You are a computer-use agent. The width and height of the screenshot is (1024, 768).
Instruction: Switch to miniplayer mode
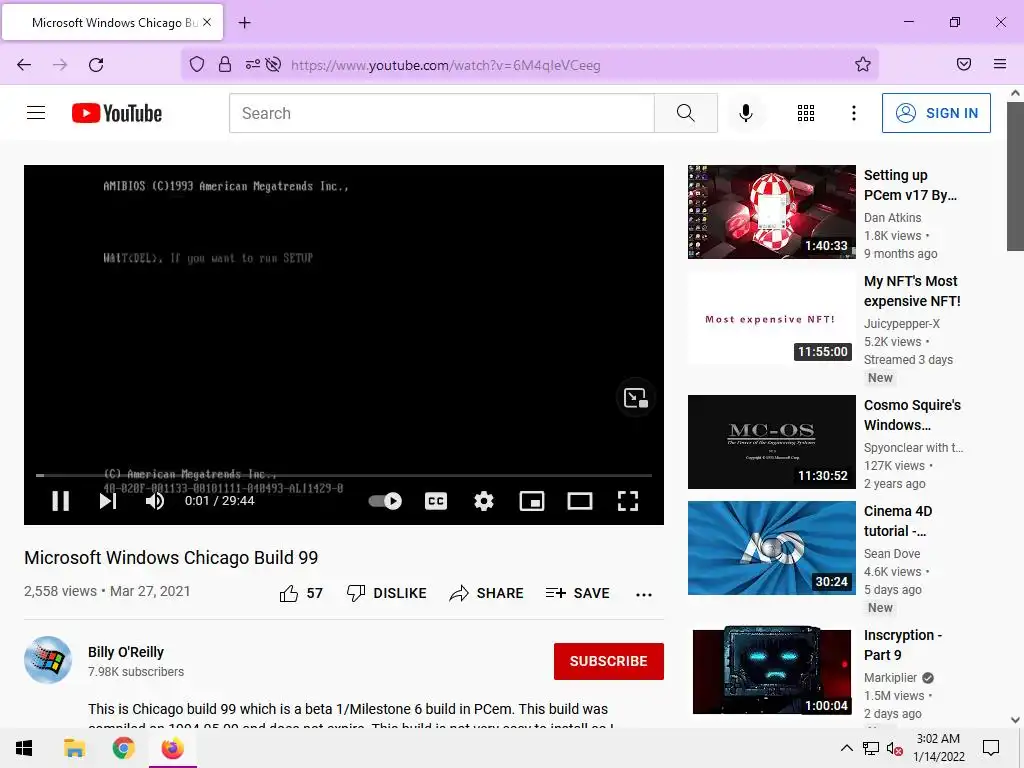click(532, 501)
